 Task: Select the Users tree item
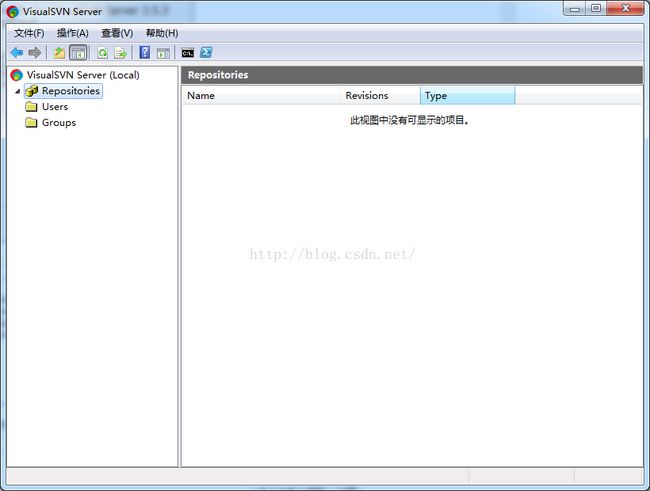click(x=55, y=107)
